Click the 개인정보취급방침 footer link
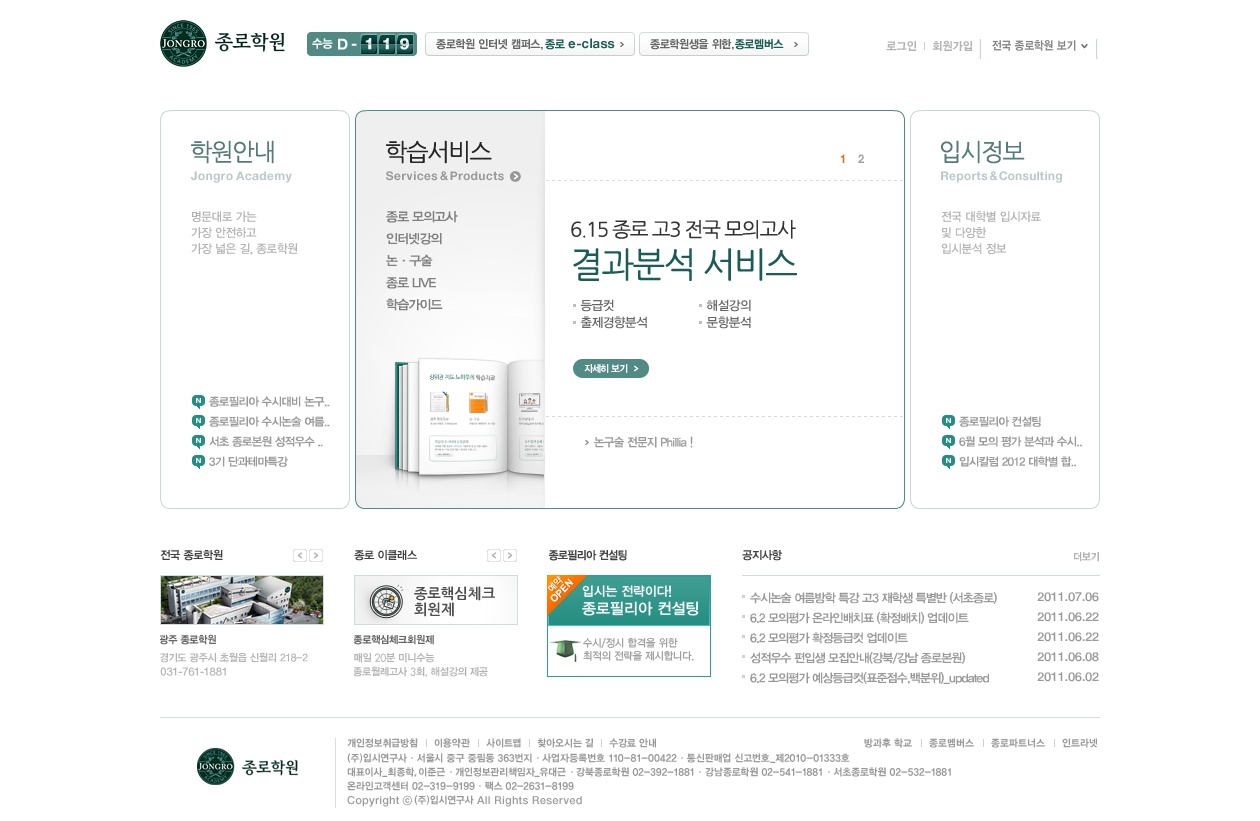The image size is (1260, 821). coord(382,743)
